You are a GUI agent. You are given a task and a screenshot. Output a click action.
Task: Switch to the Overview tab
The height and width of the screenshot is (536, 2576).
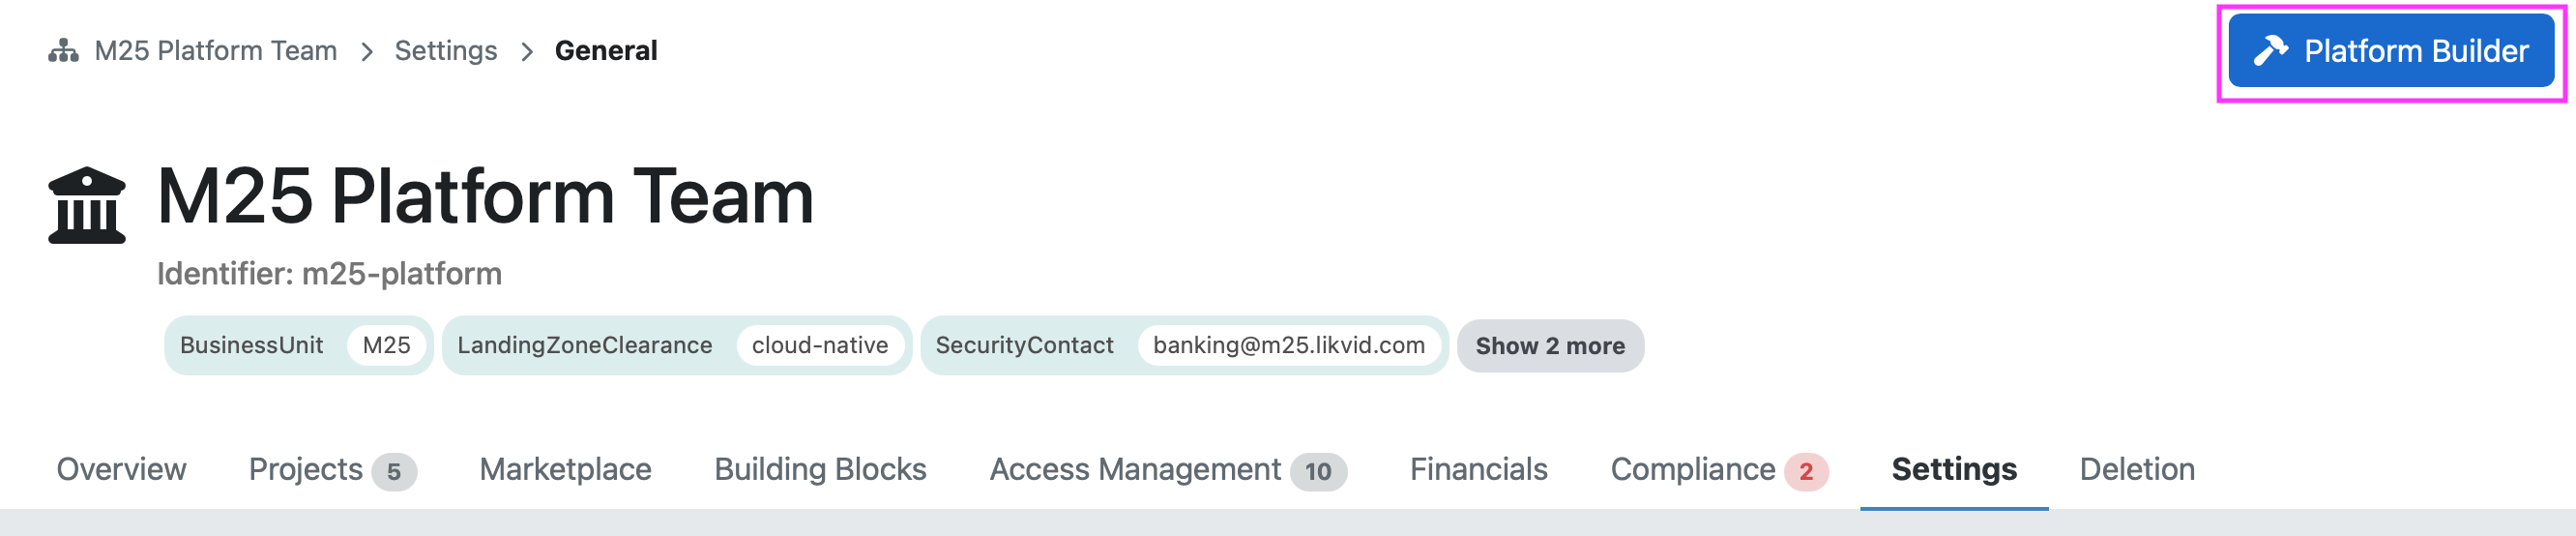click(x=121, y=470)
